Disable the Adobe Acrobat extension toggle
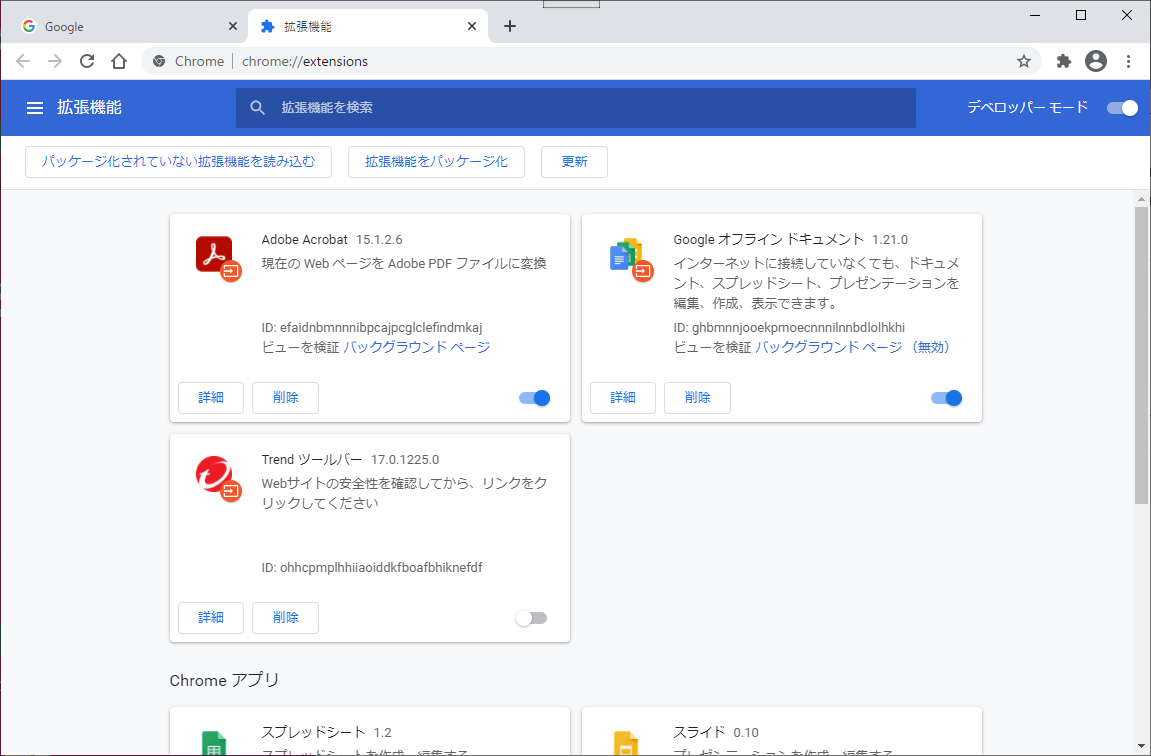This screenshot has width=1151, height=756. pyautogui.click(x=535, y=398)
